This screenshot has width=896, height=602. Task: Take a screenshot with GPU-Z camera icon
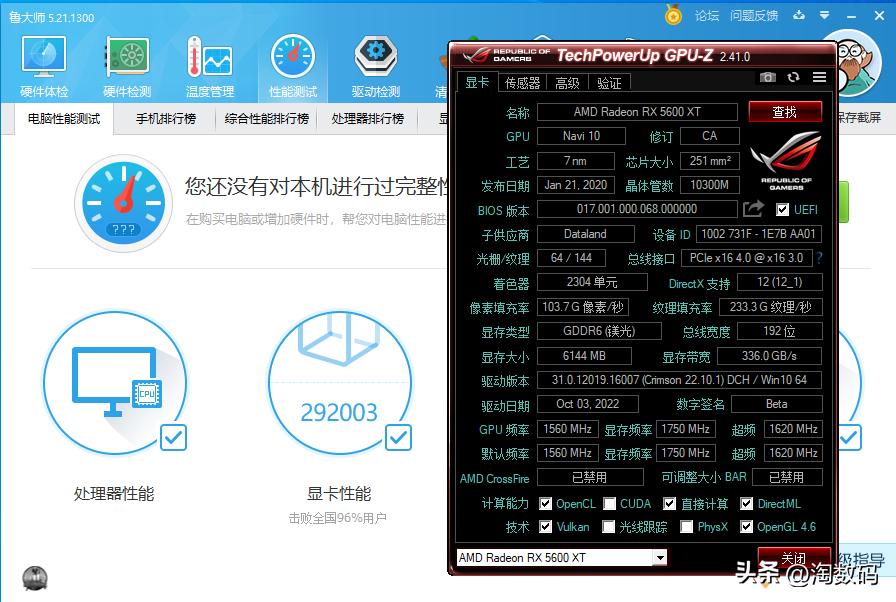[768, 76]
